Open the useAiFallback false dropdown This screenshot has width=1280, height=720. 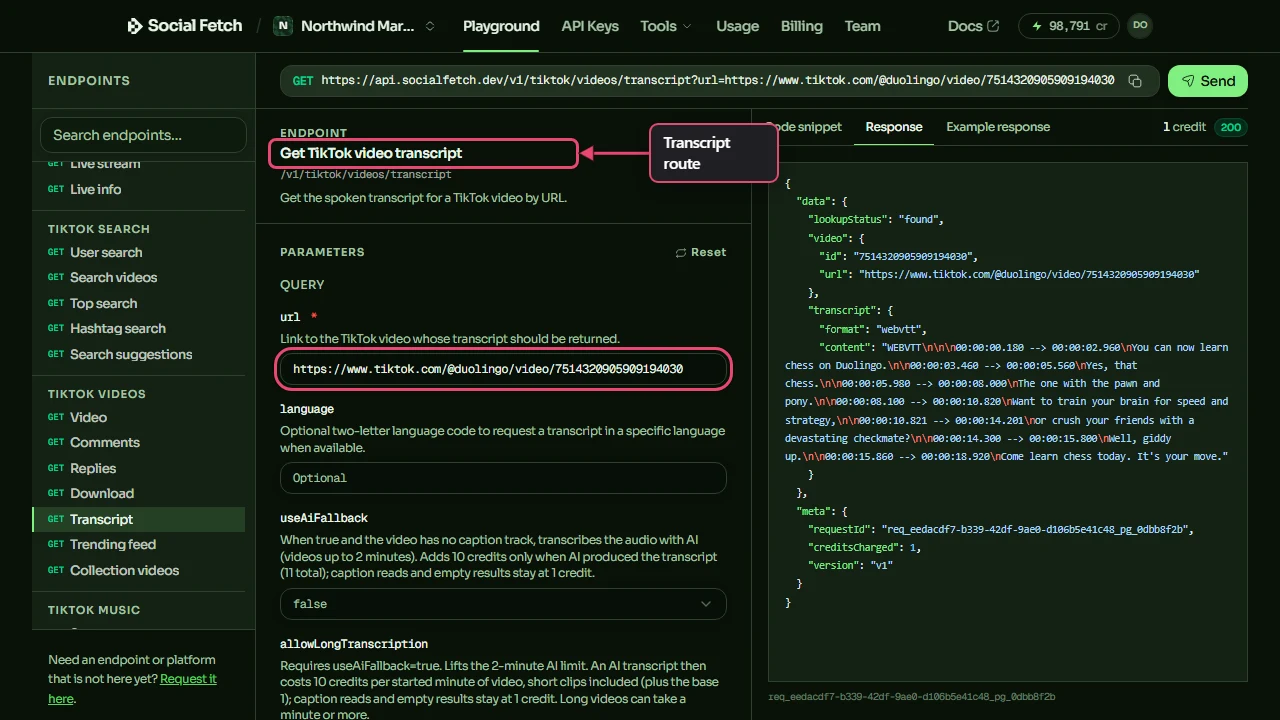click(x=503, y=604)
